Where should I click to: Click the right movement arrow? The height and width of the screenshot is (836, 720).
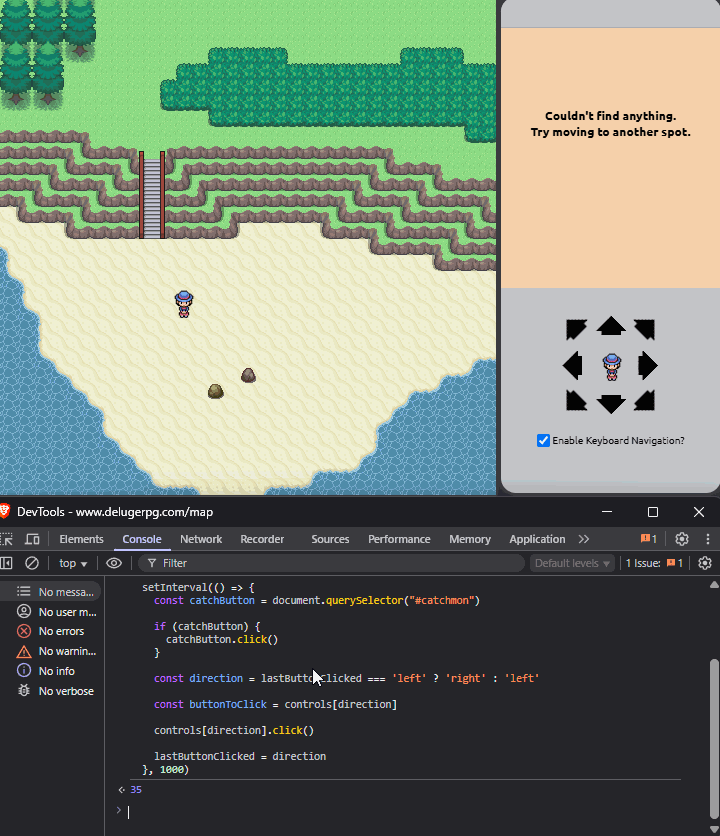tap(648, 366)
